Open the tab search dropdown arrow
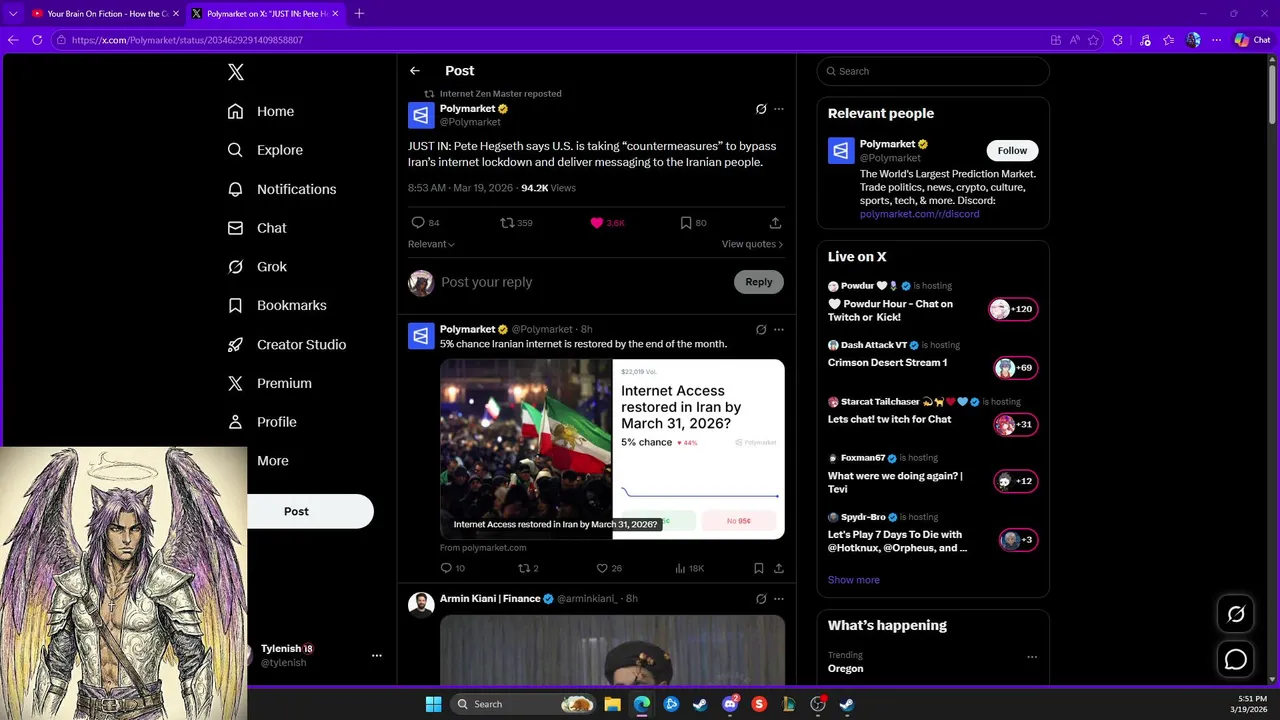This screenshot has width=1280, height=720. click(13, 14)
